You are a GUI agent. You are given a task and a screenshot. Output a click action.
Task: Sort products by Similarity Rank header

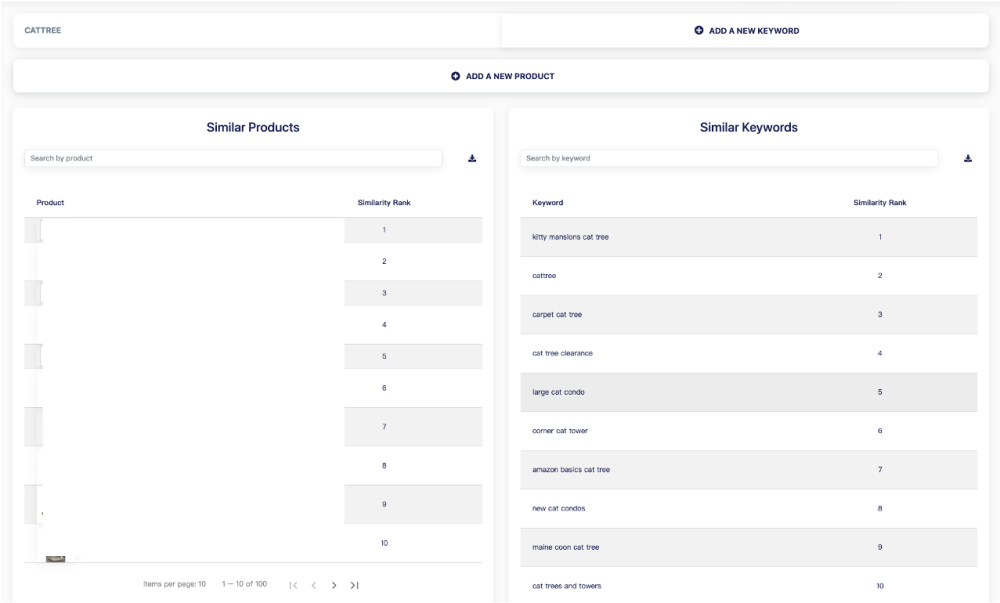384,203
